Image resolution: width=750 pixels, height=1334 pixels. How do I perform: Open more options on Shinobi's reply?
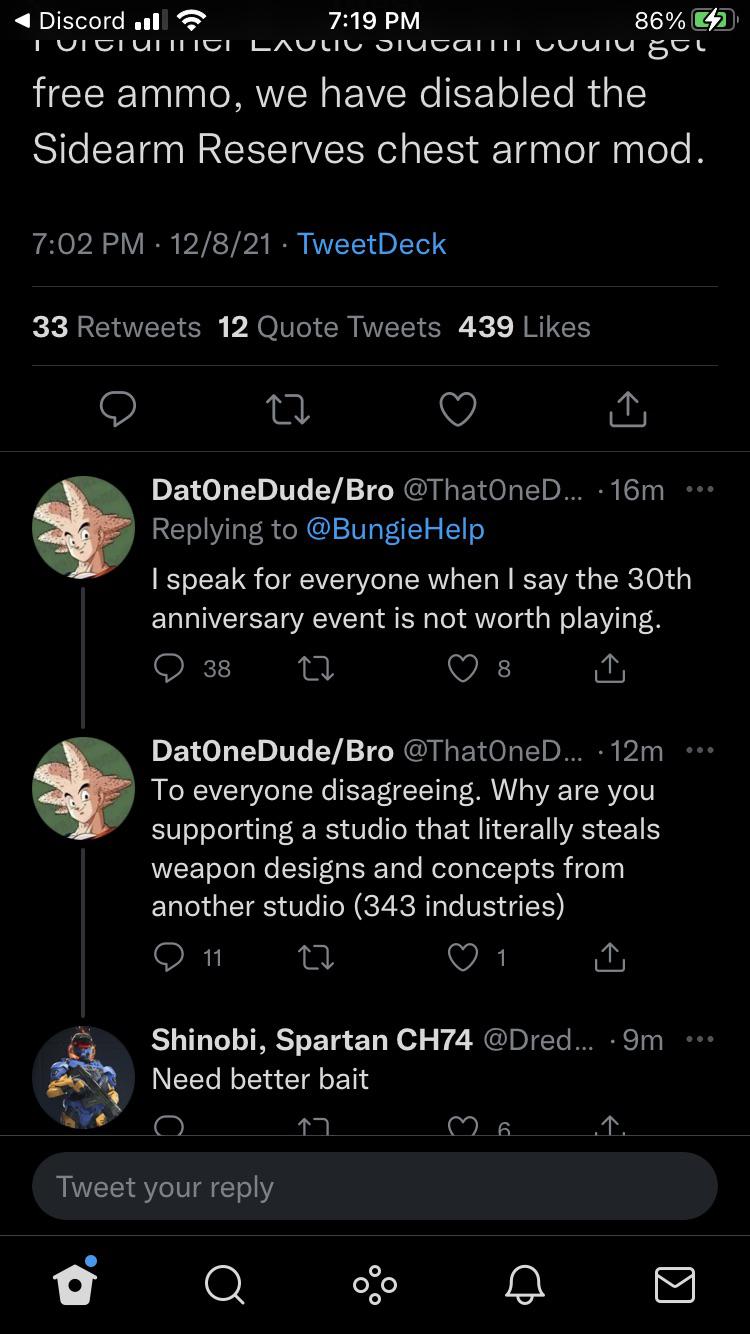coord(699,1040)
